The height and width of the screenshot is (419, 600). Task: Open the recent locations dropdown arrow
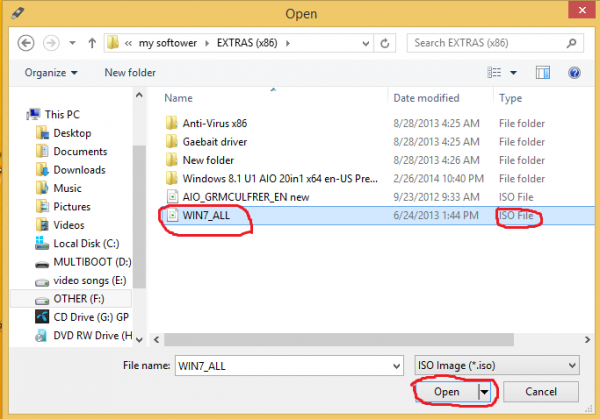pos(72,43)
